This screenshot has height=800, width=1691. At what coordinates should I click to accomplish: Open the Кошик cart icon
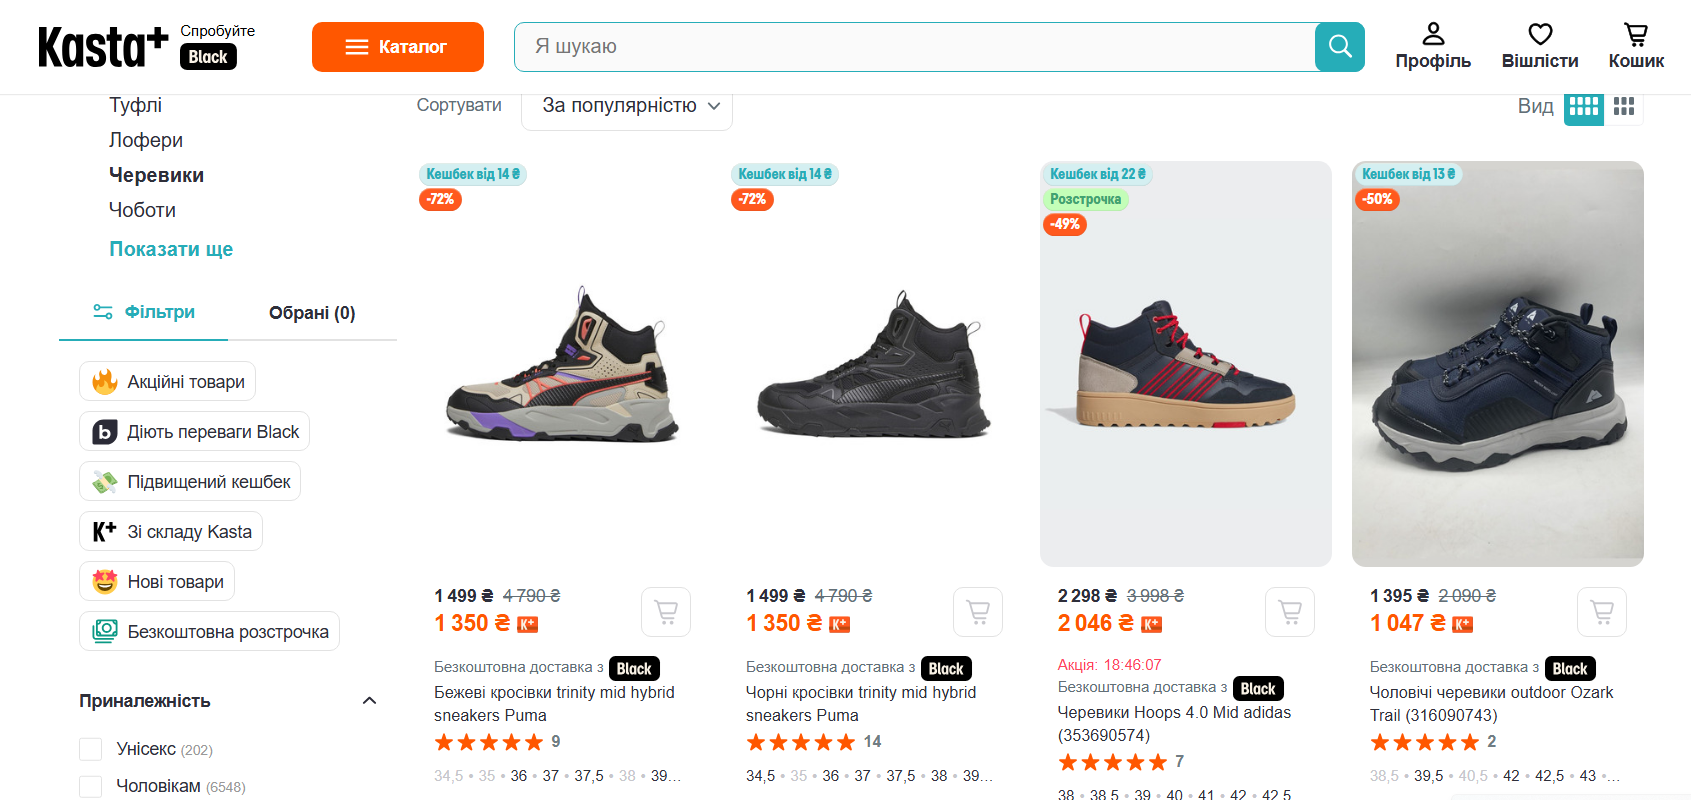pyautogui.click(x=1636, y=46)
